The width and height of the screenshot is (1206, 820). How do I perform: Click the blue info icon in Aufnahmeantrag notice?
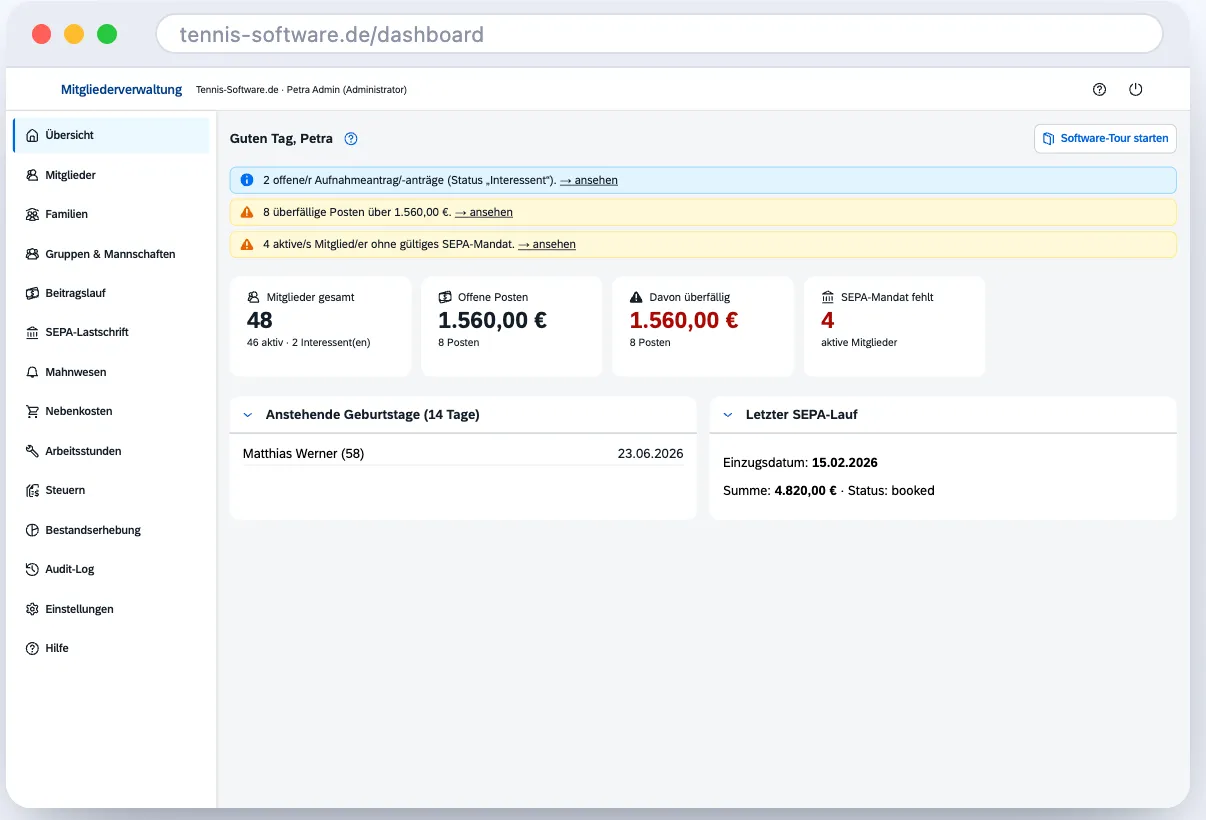pyautogui.click(x=247, y=180)
